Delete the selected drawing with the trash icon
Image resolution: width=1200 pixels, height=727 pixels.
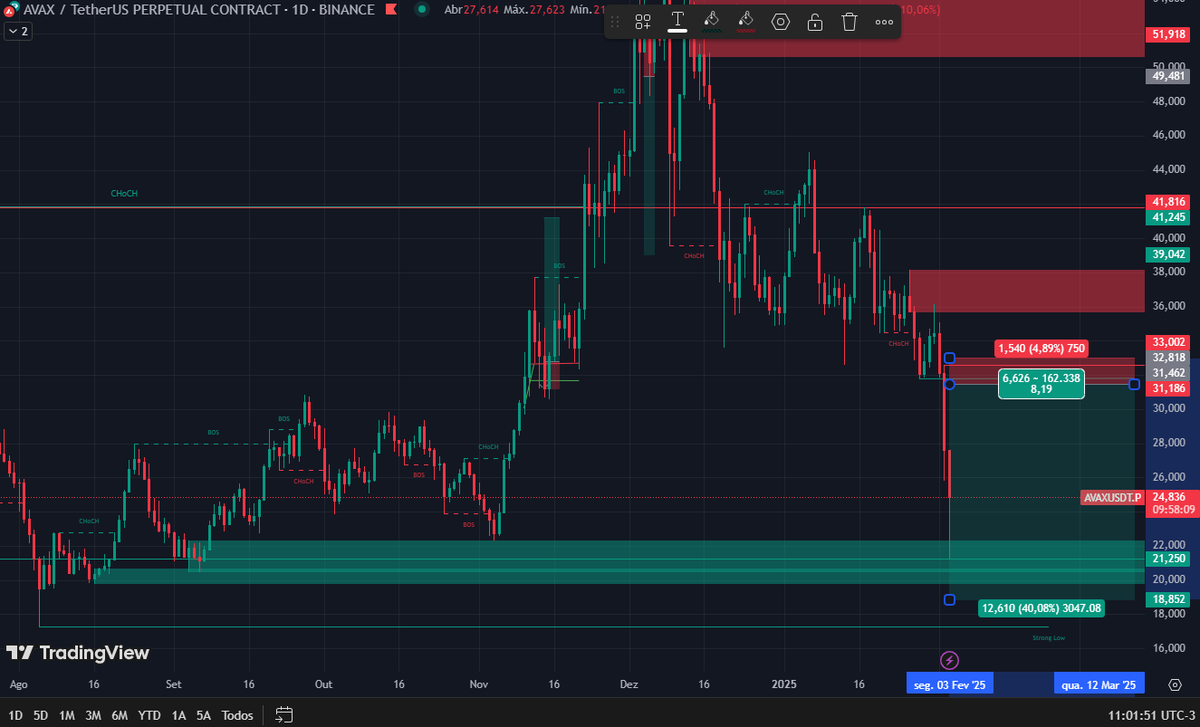[x=849, y=21]
